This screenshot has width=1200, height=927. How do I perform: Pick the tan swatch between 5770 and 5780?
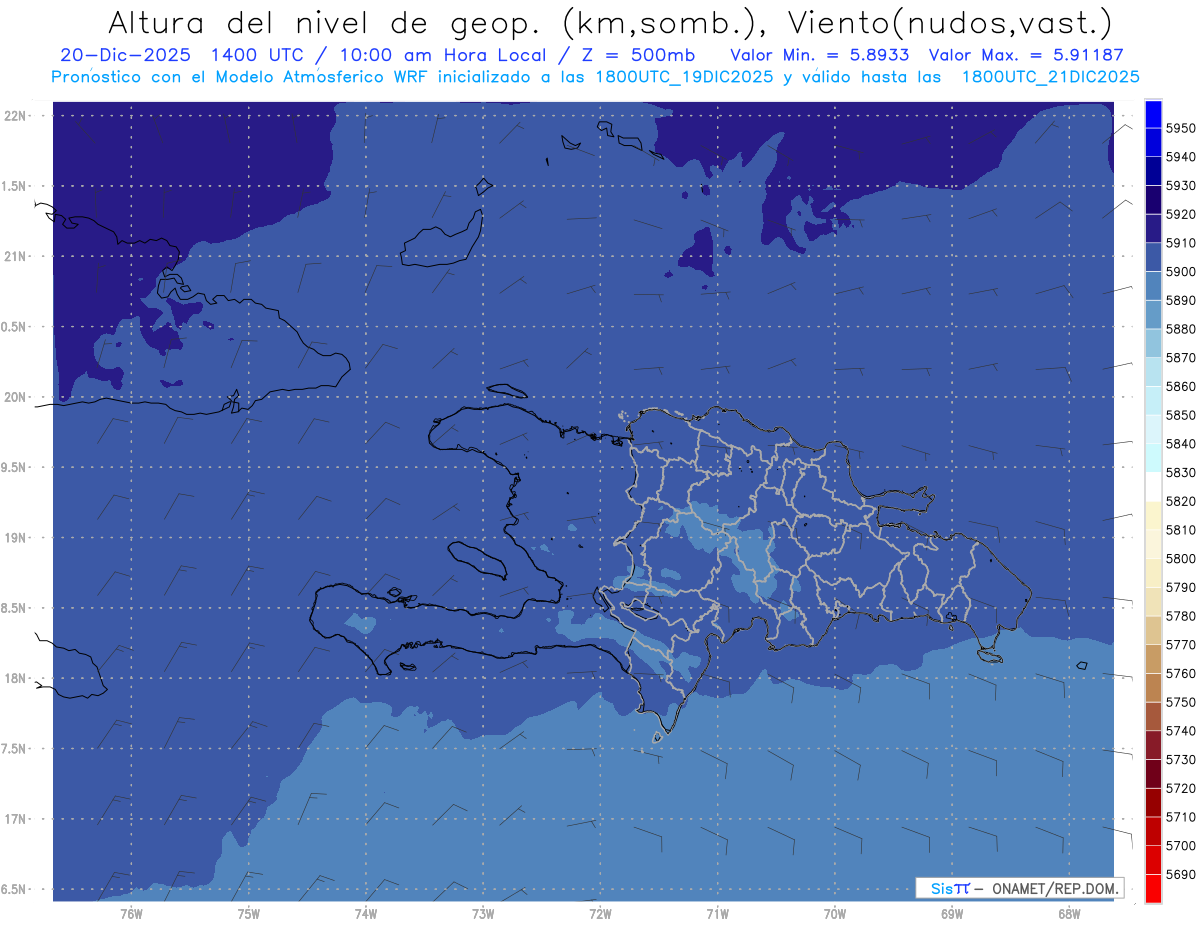[1153, 630]
